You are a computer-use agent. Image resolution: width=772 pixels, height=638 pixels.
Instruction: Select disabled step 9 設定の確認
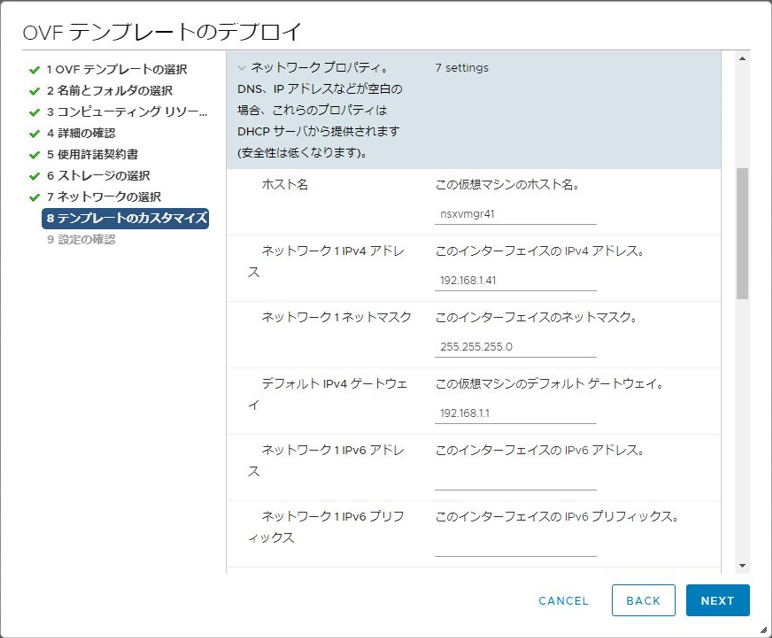pyautogui.click(x=81, y=239)
